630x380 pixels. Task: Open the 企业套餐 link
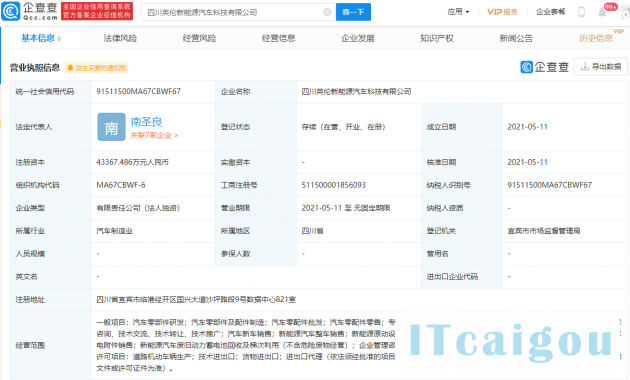550,12
